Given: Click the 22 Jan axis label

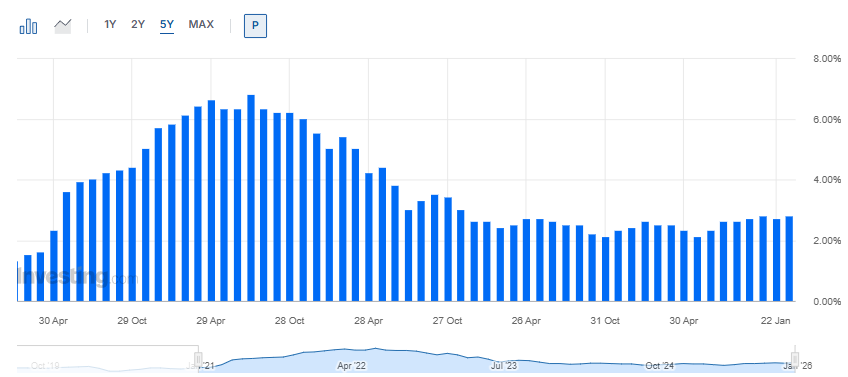Looking at the screenshot, I should tap(776, 321).
